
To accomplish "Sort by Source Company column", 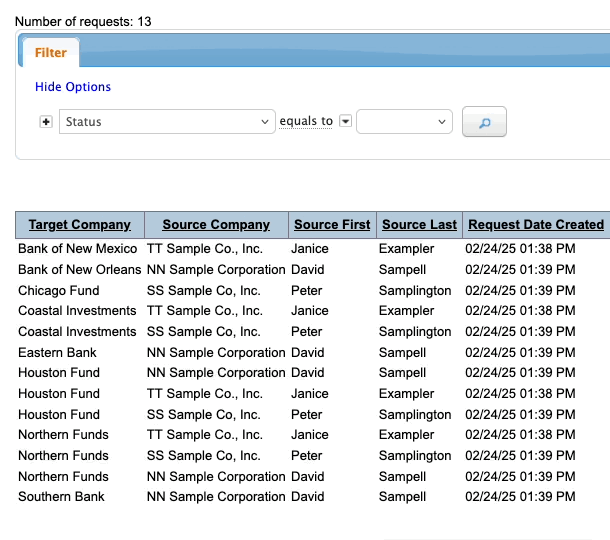I will (x=216, y=225).
